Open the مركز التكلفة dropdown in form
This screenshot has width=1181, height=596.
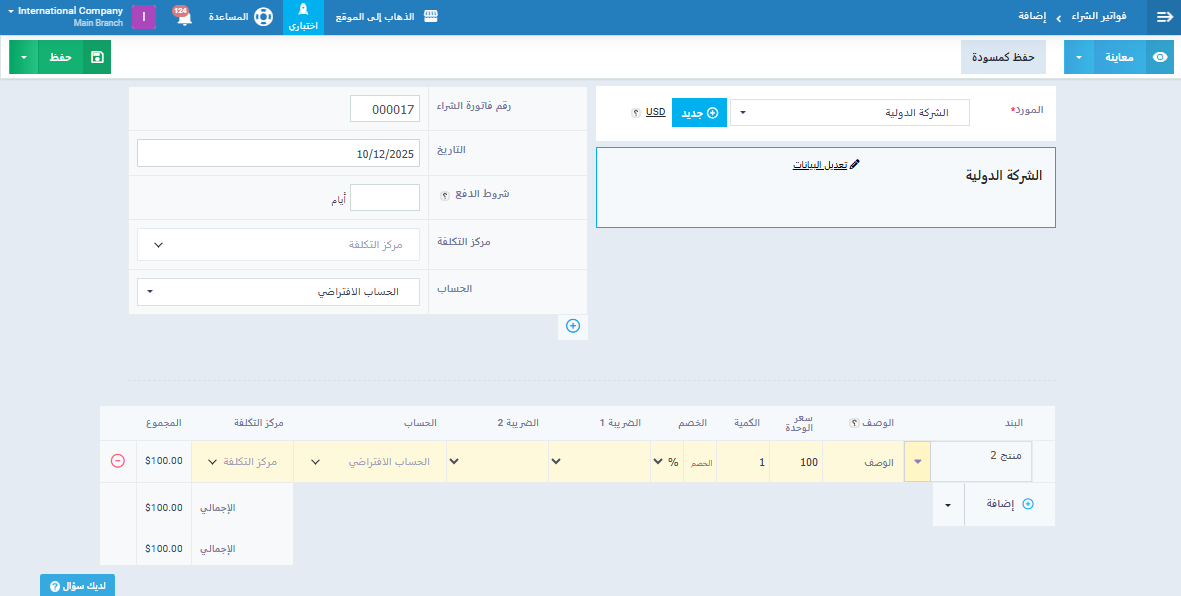tap(278, 244)
